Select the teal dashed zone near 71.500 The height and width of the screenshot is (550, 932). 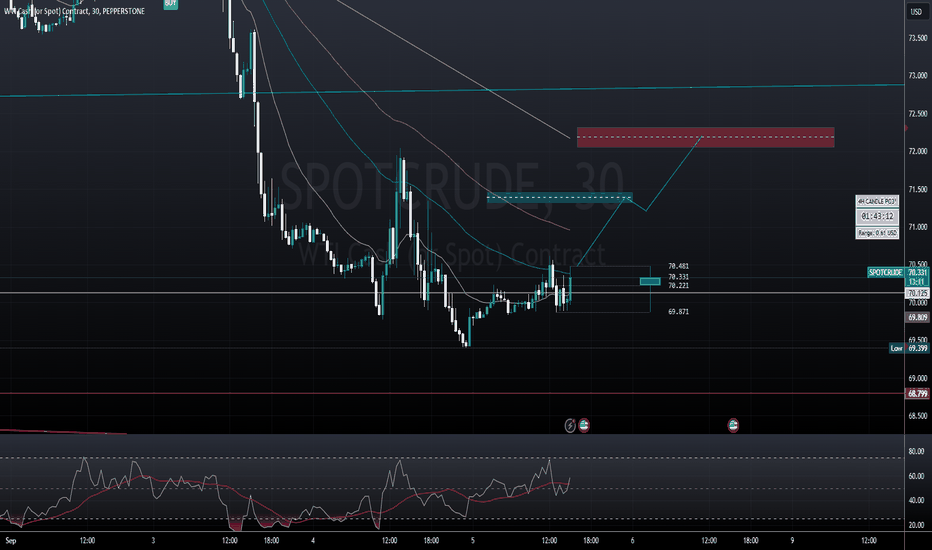point(559,198)
